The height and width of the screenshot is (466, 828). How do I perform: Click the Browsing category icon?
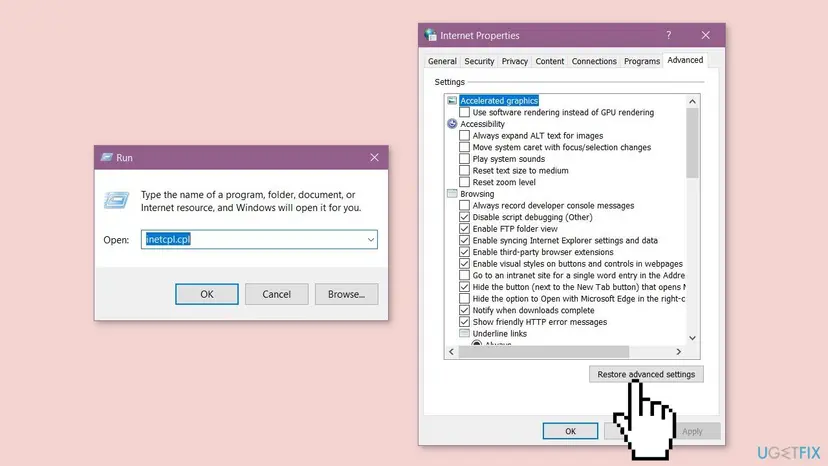click(452, 193)
